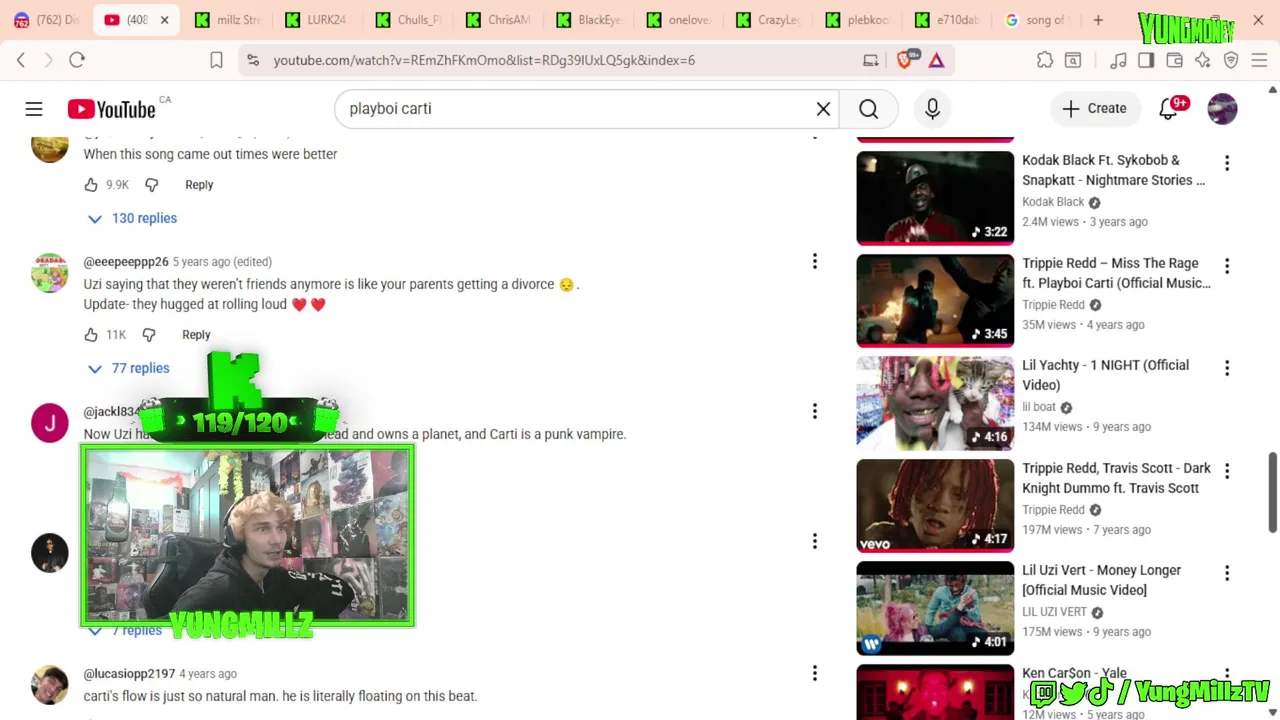Switch to the CrazyLeg tab

(x=768, y=20)
